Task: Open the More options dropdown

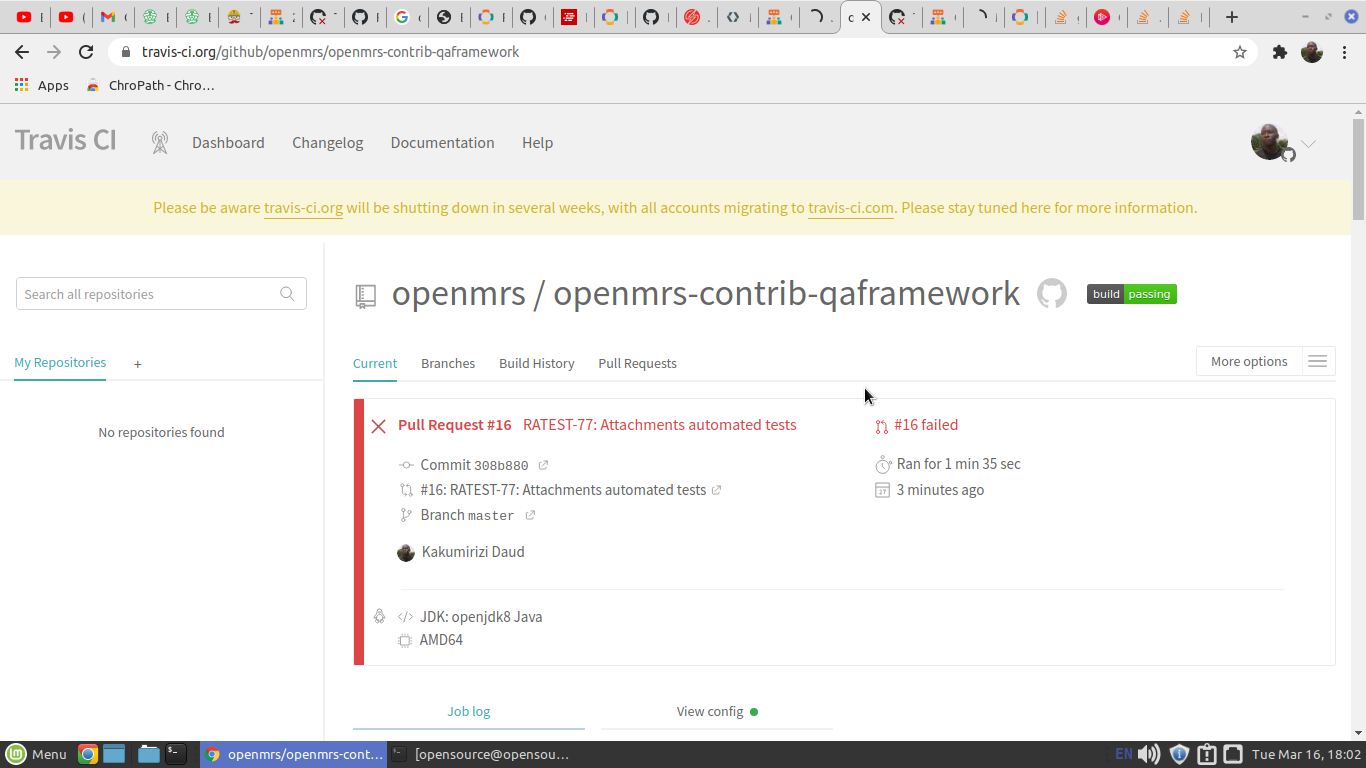Action: [x=1249, y=361]
